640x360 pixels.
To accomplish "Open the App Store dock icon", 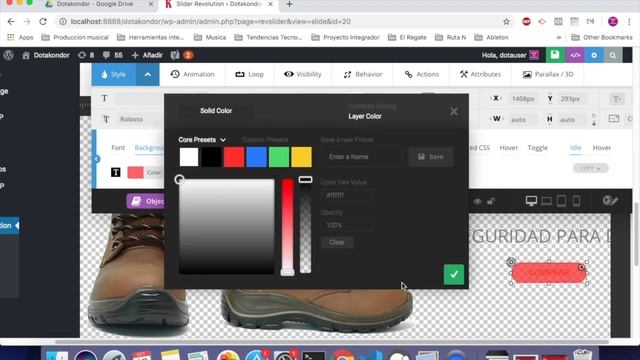I will pyautogui.click(x=256, y=356).
